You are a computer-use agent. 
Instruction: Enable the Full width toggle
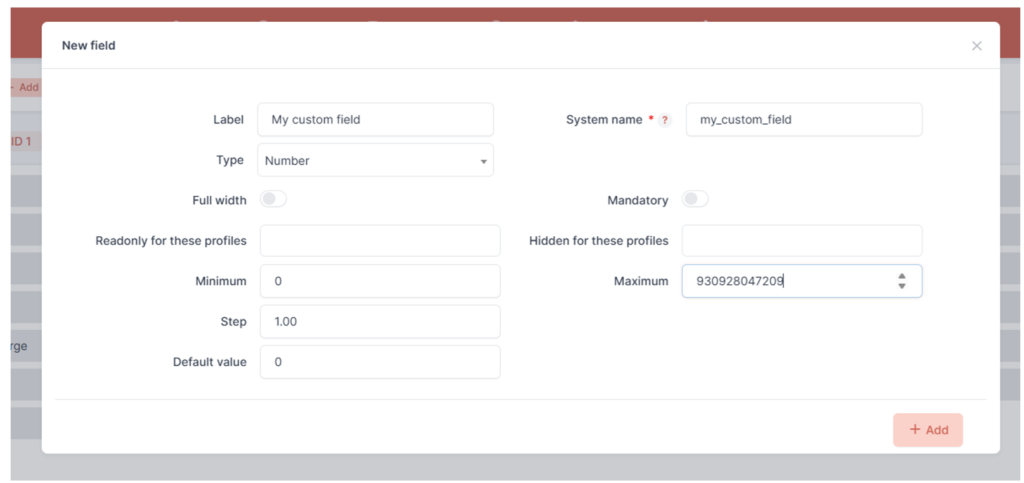[273, 200]
